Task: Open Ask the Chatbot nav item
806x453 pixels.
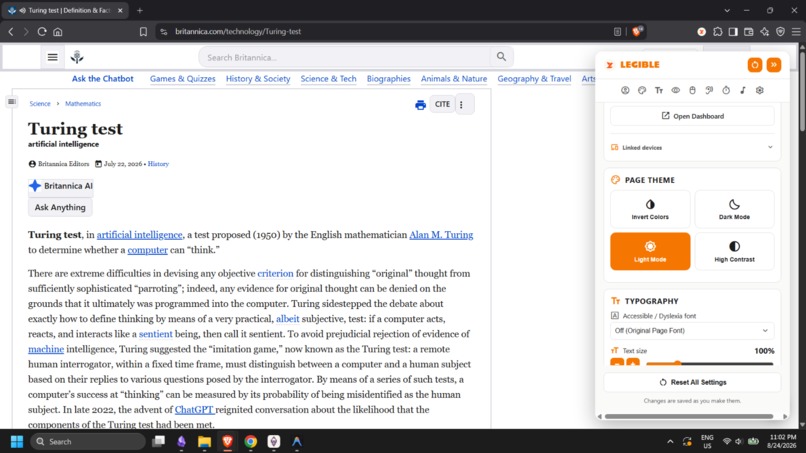Action: tap(102, 79)
